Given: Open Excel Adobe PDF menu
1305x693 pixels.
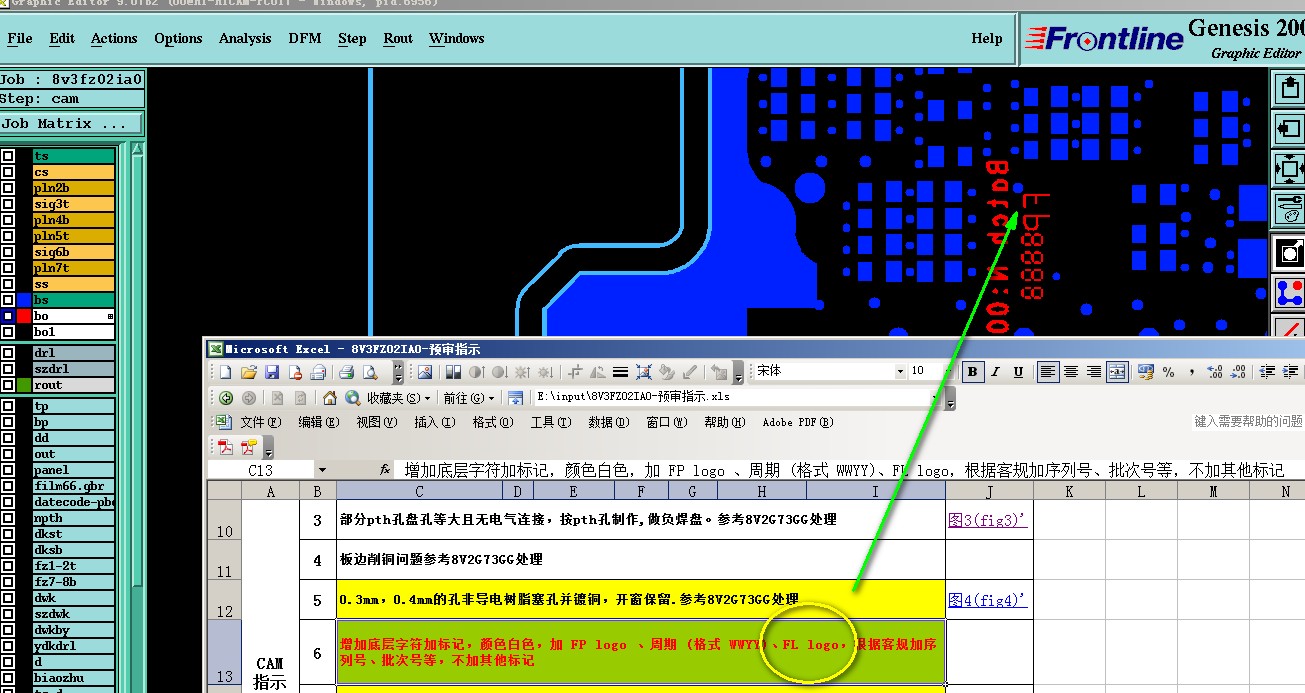Looking at the screenshot, I should (x=798, y=422).
